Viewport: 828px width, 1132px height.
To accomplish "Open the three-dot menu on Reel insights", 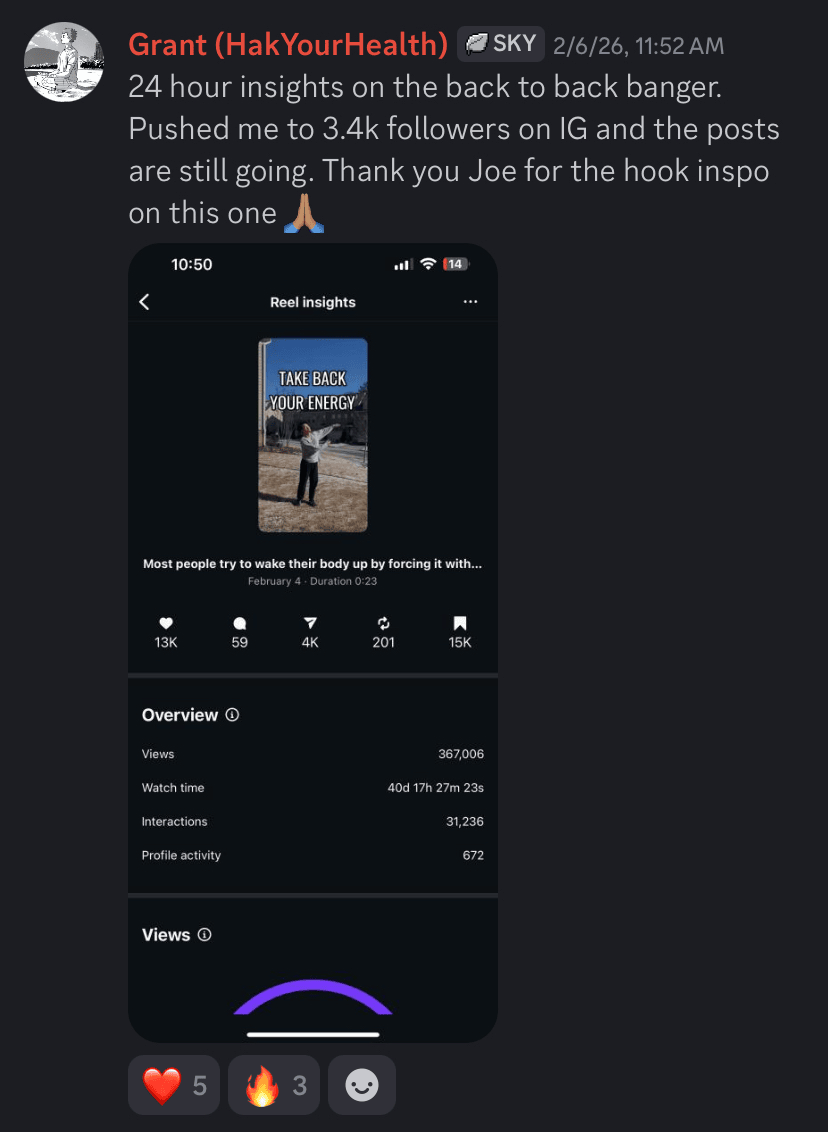I will 470,302.
